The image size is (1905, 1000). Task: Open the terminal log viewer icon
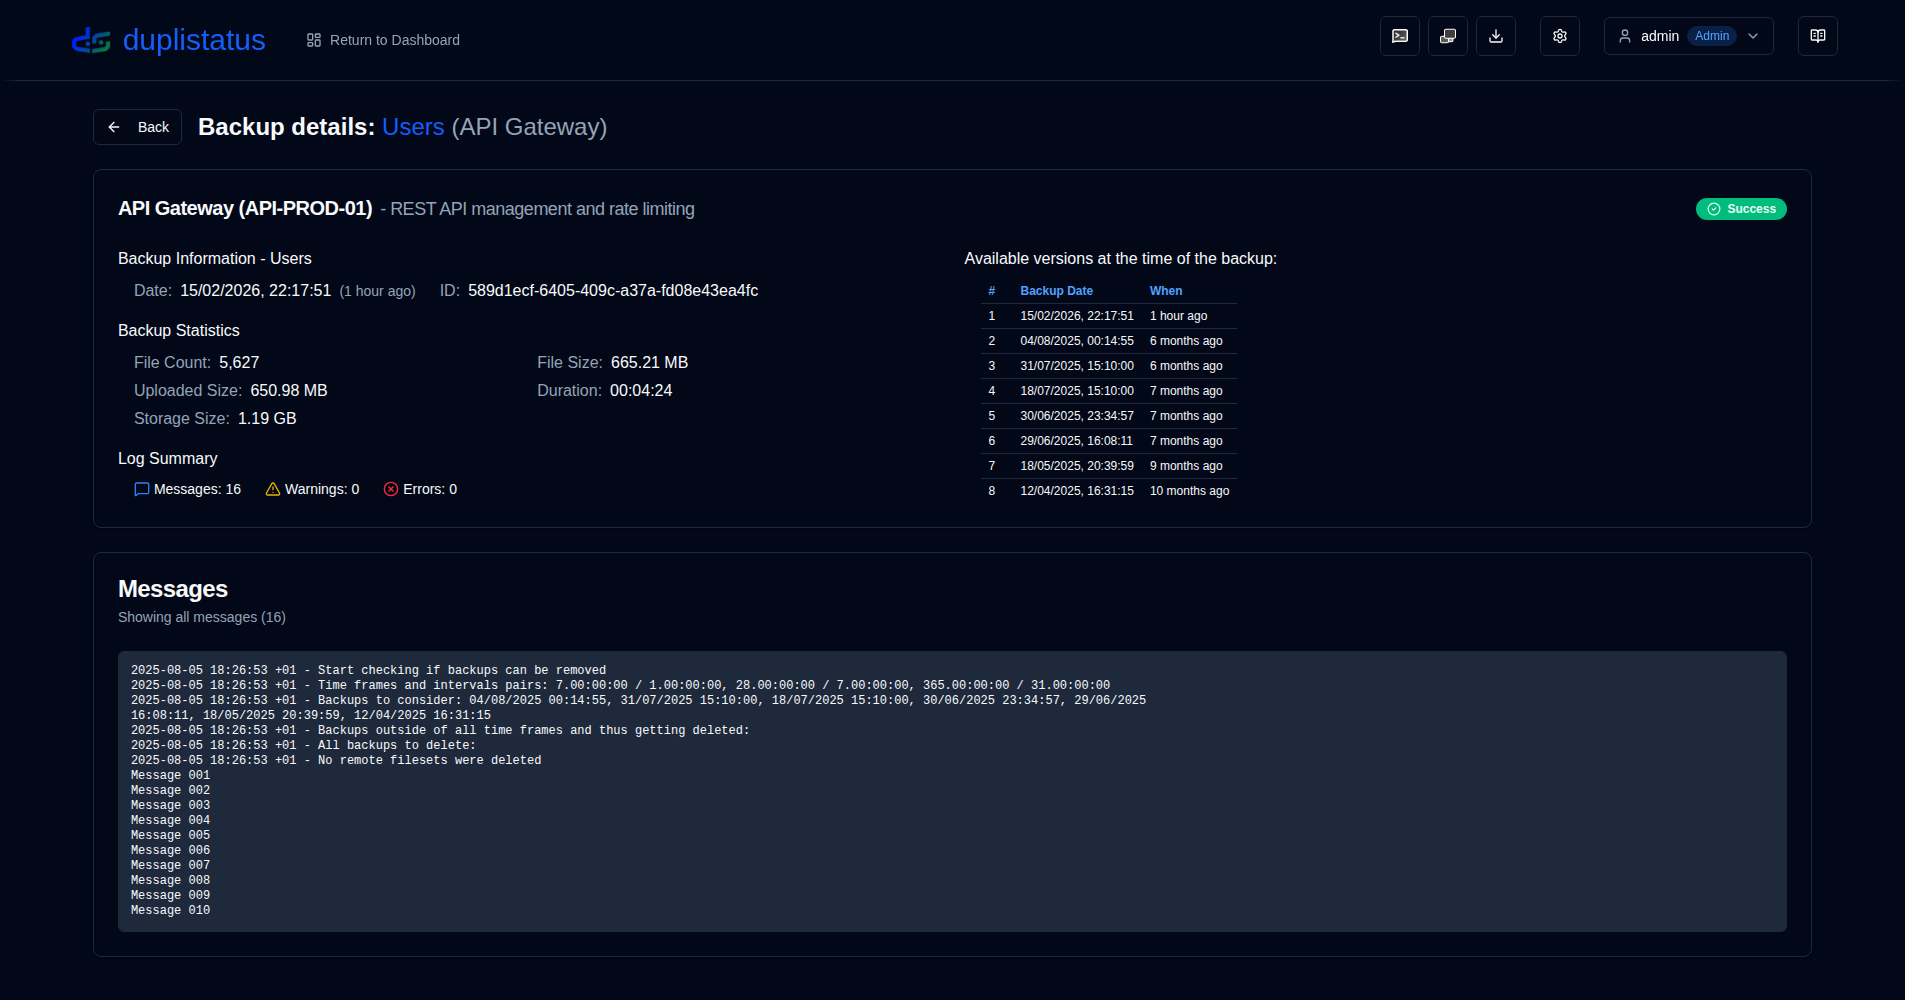click(1399, 35)
